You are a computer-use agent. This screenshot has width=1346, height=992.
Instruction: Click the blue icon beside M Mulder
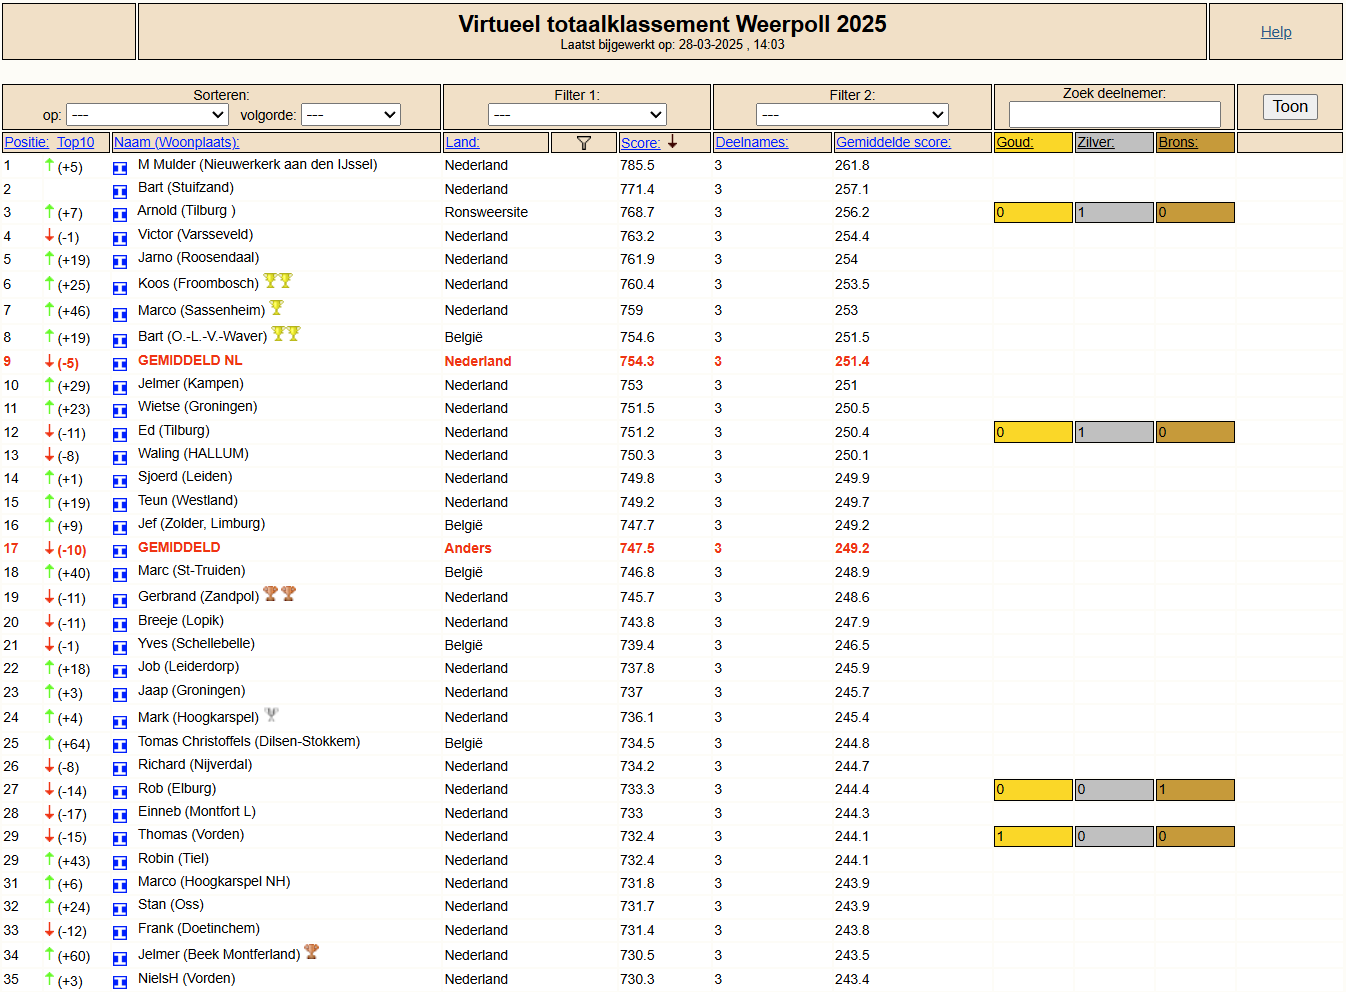[x=120, y=168]
